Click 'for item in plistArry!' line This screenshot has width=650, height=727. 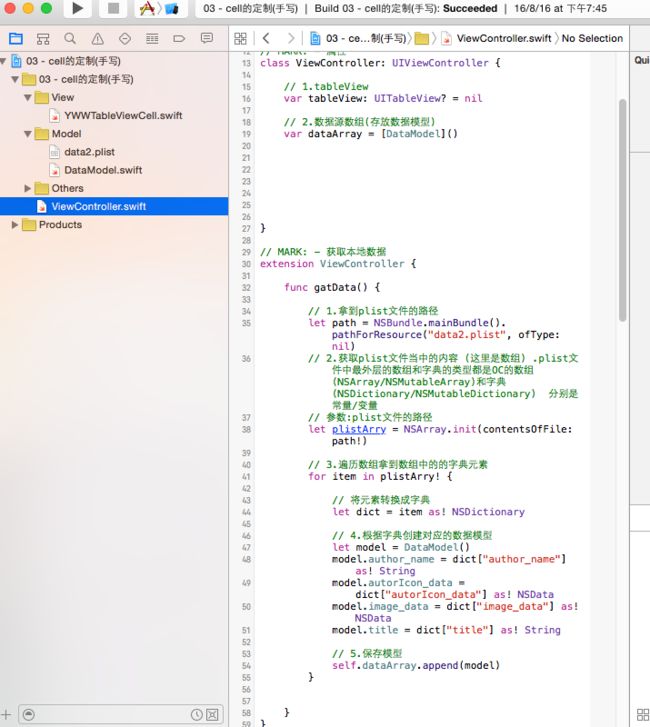pyautogui.click(x=380, y=477)
